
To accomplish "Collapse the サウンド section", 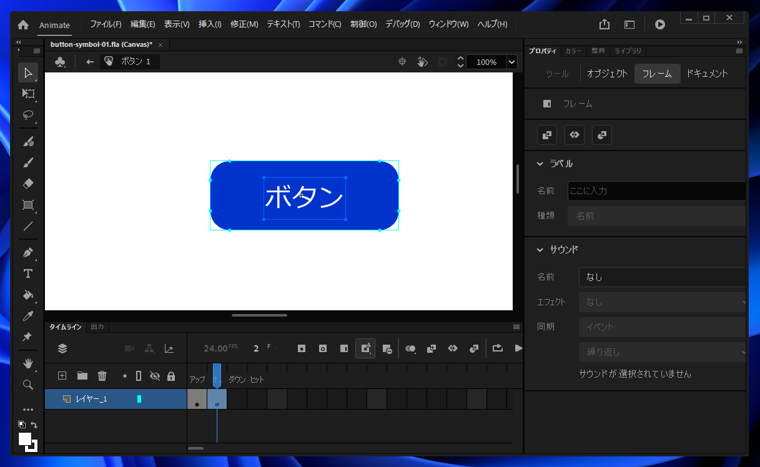I will (540, 250).
